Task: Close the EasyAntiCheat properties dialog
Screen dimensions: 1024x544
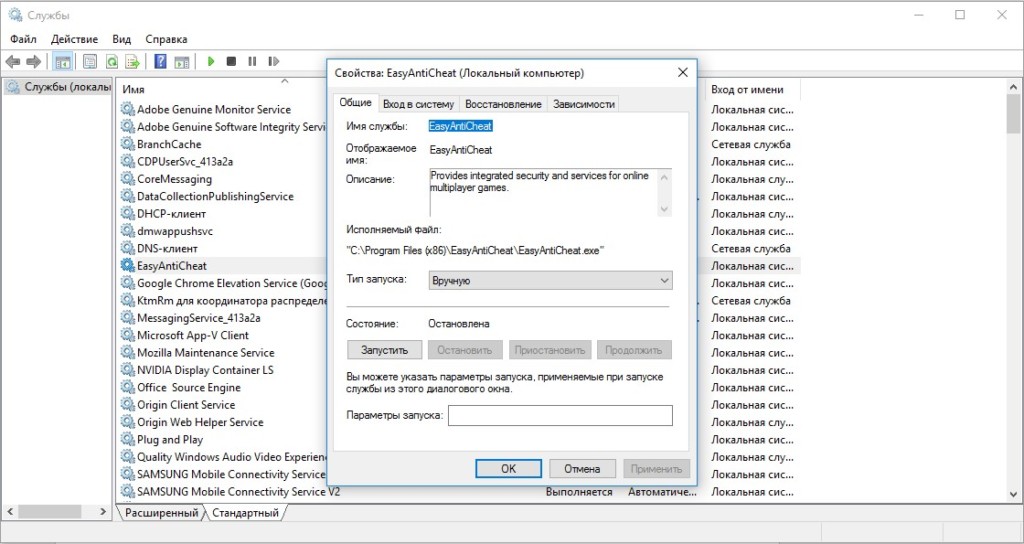Action: [x=682, y=72]
